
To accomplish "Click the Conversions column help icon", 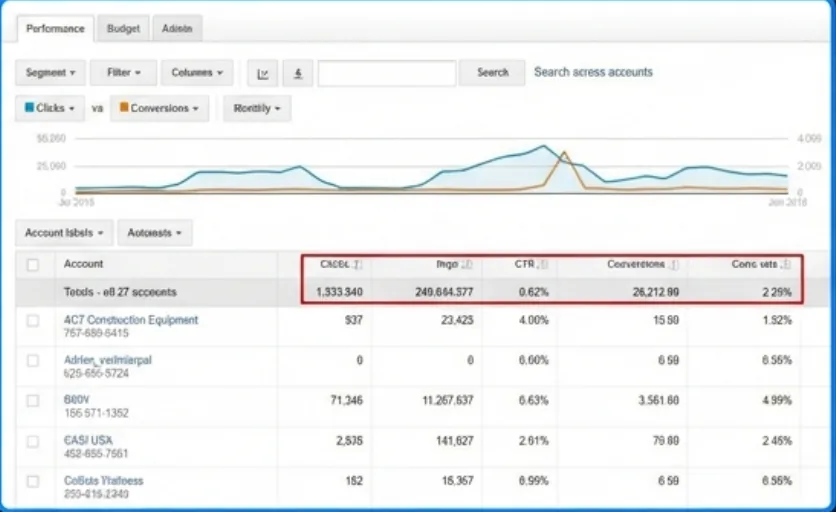I will click(674, 265).
